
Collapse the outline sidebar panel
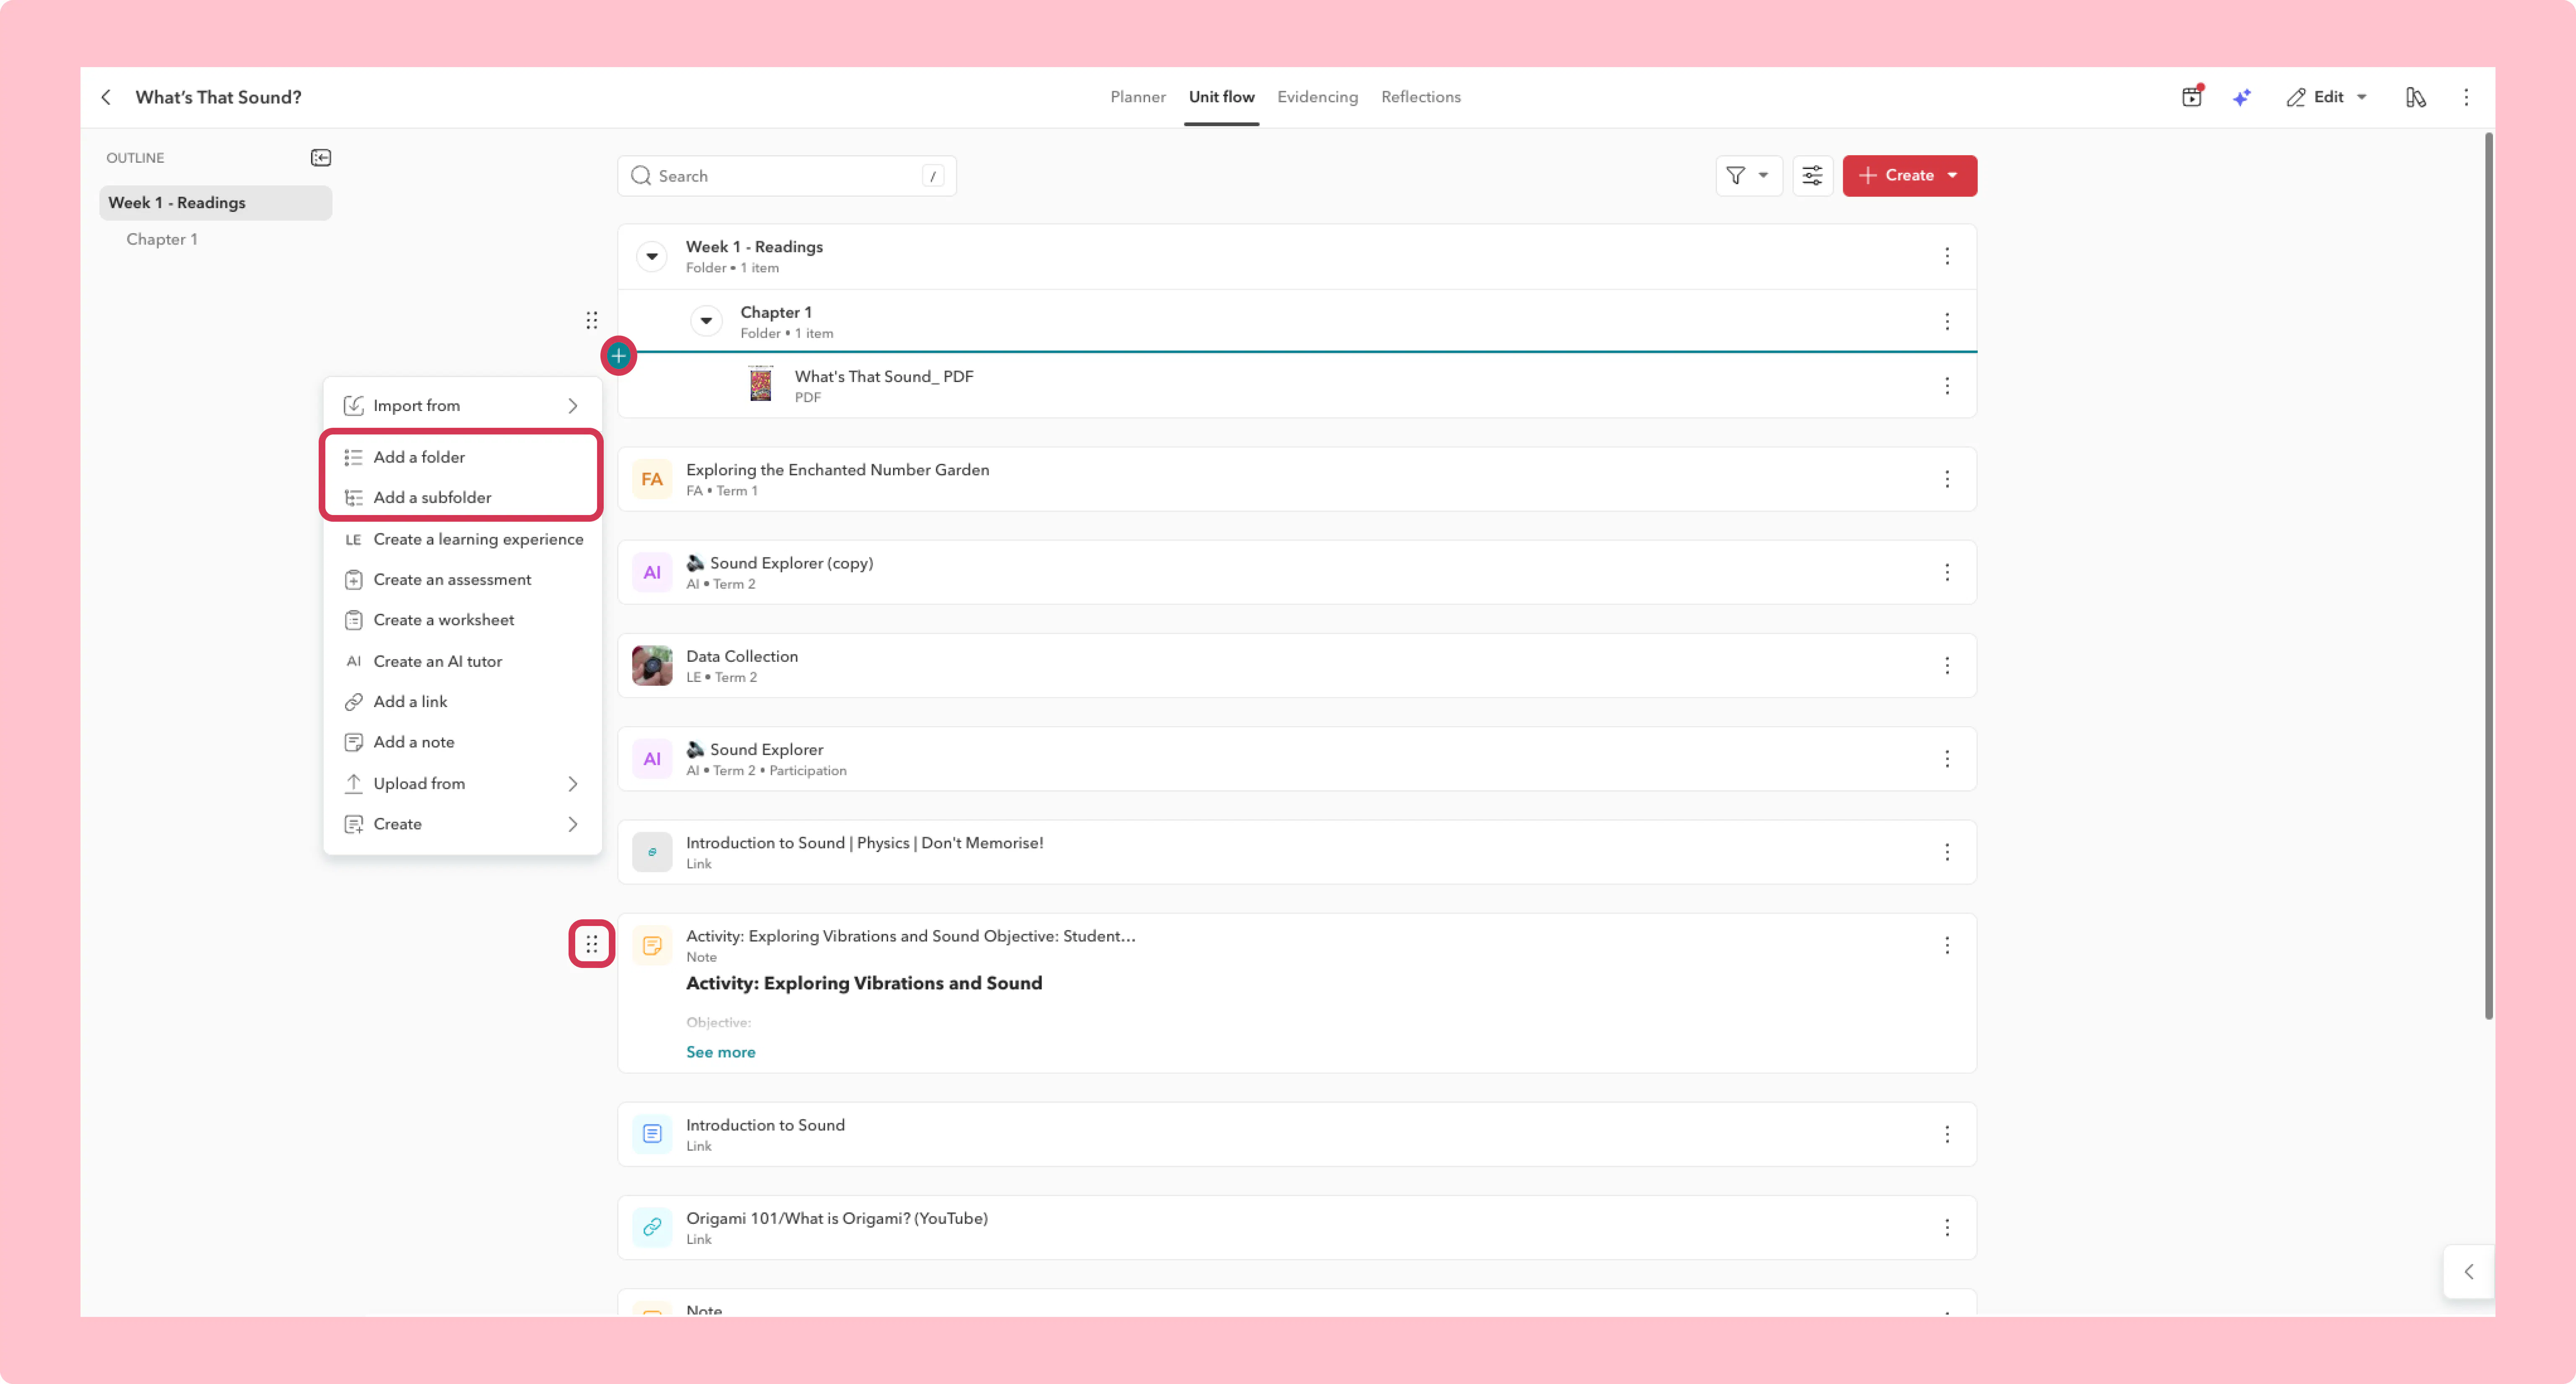coord(321,158)
